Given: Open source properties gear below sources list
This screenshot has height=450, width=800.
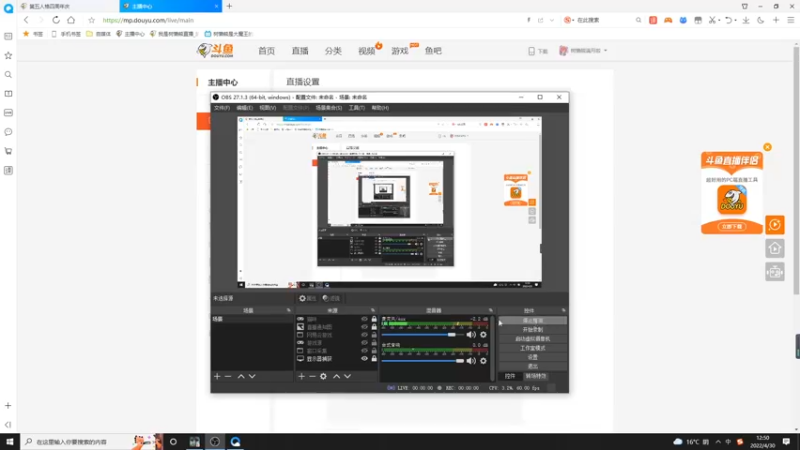Looking at the screenshot, I should click(x=323, y=376).
